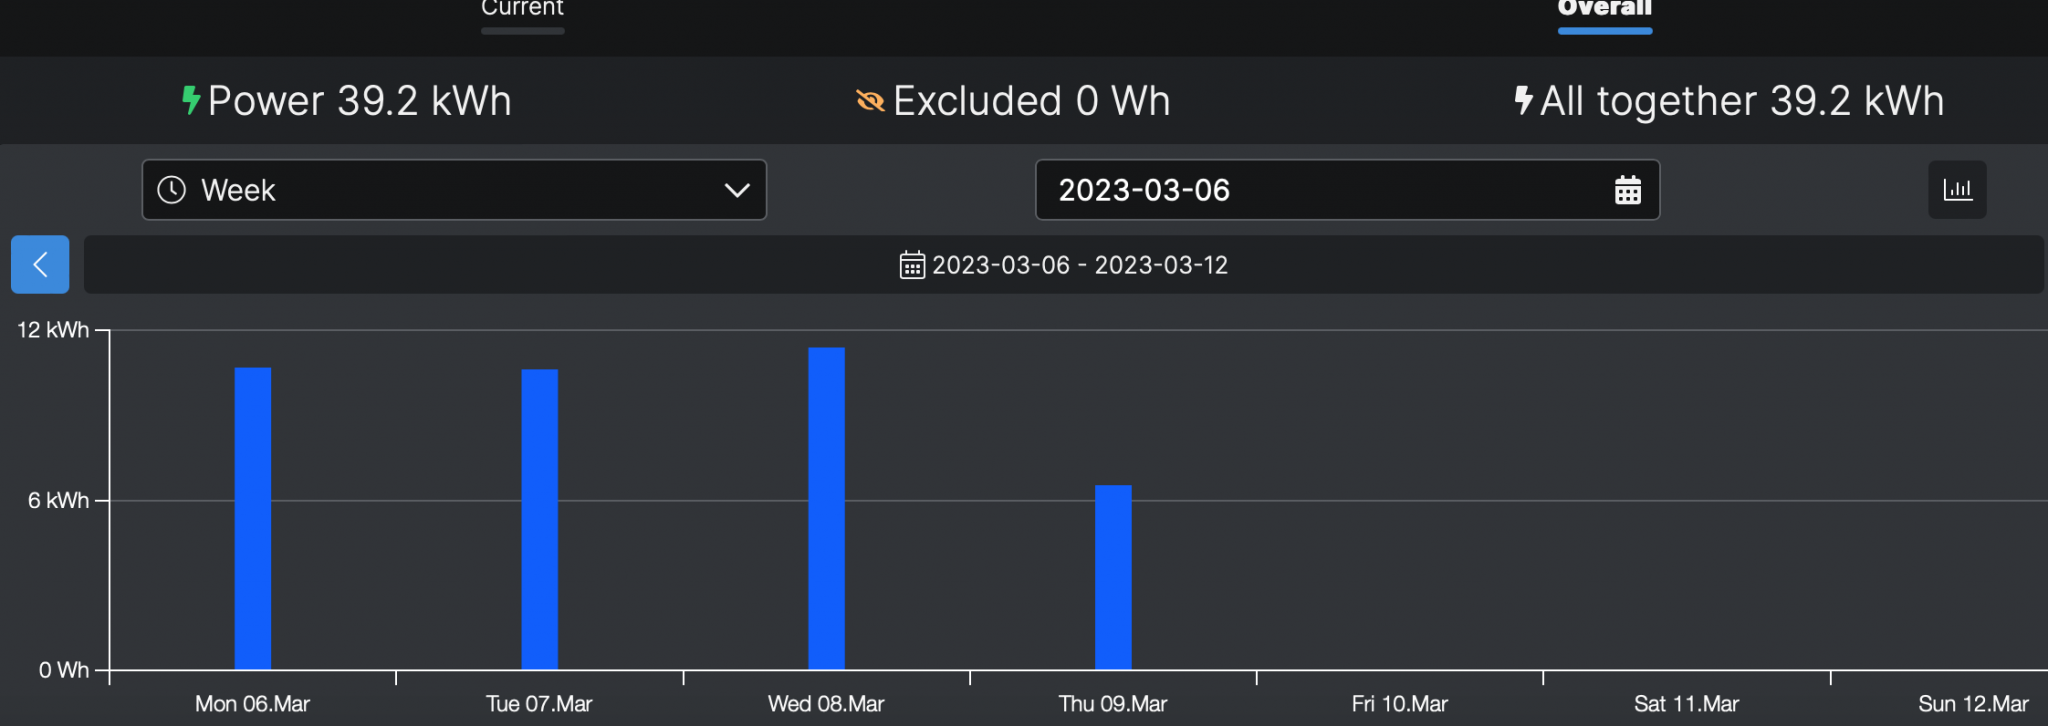This screenshot has width=2048, height=726.
Task: Click the blue bar for Thu 09.Mar
Action: coord(1113,577)
